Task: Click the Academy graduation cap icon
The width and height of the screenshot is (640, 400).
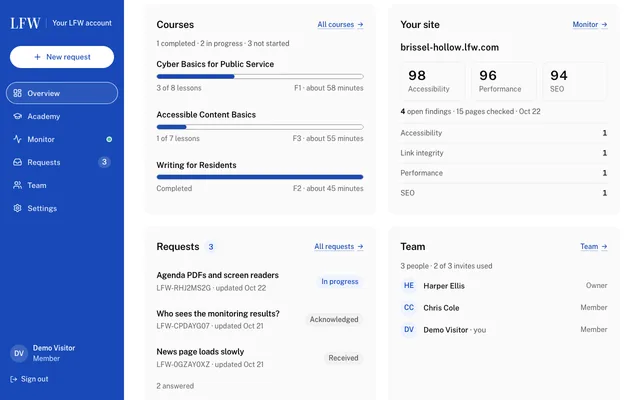Action: click(17, 116)
